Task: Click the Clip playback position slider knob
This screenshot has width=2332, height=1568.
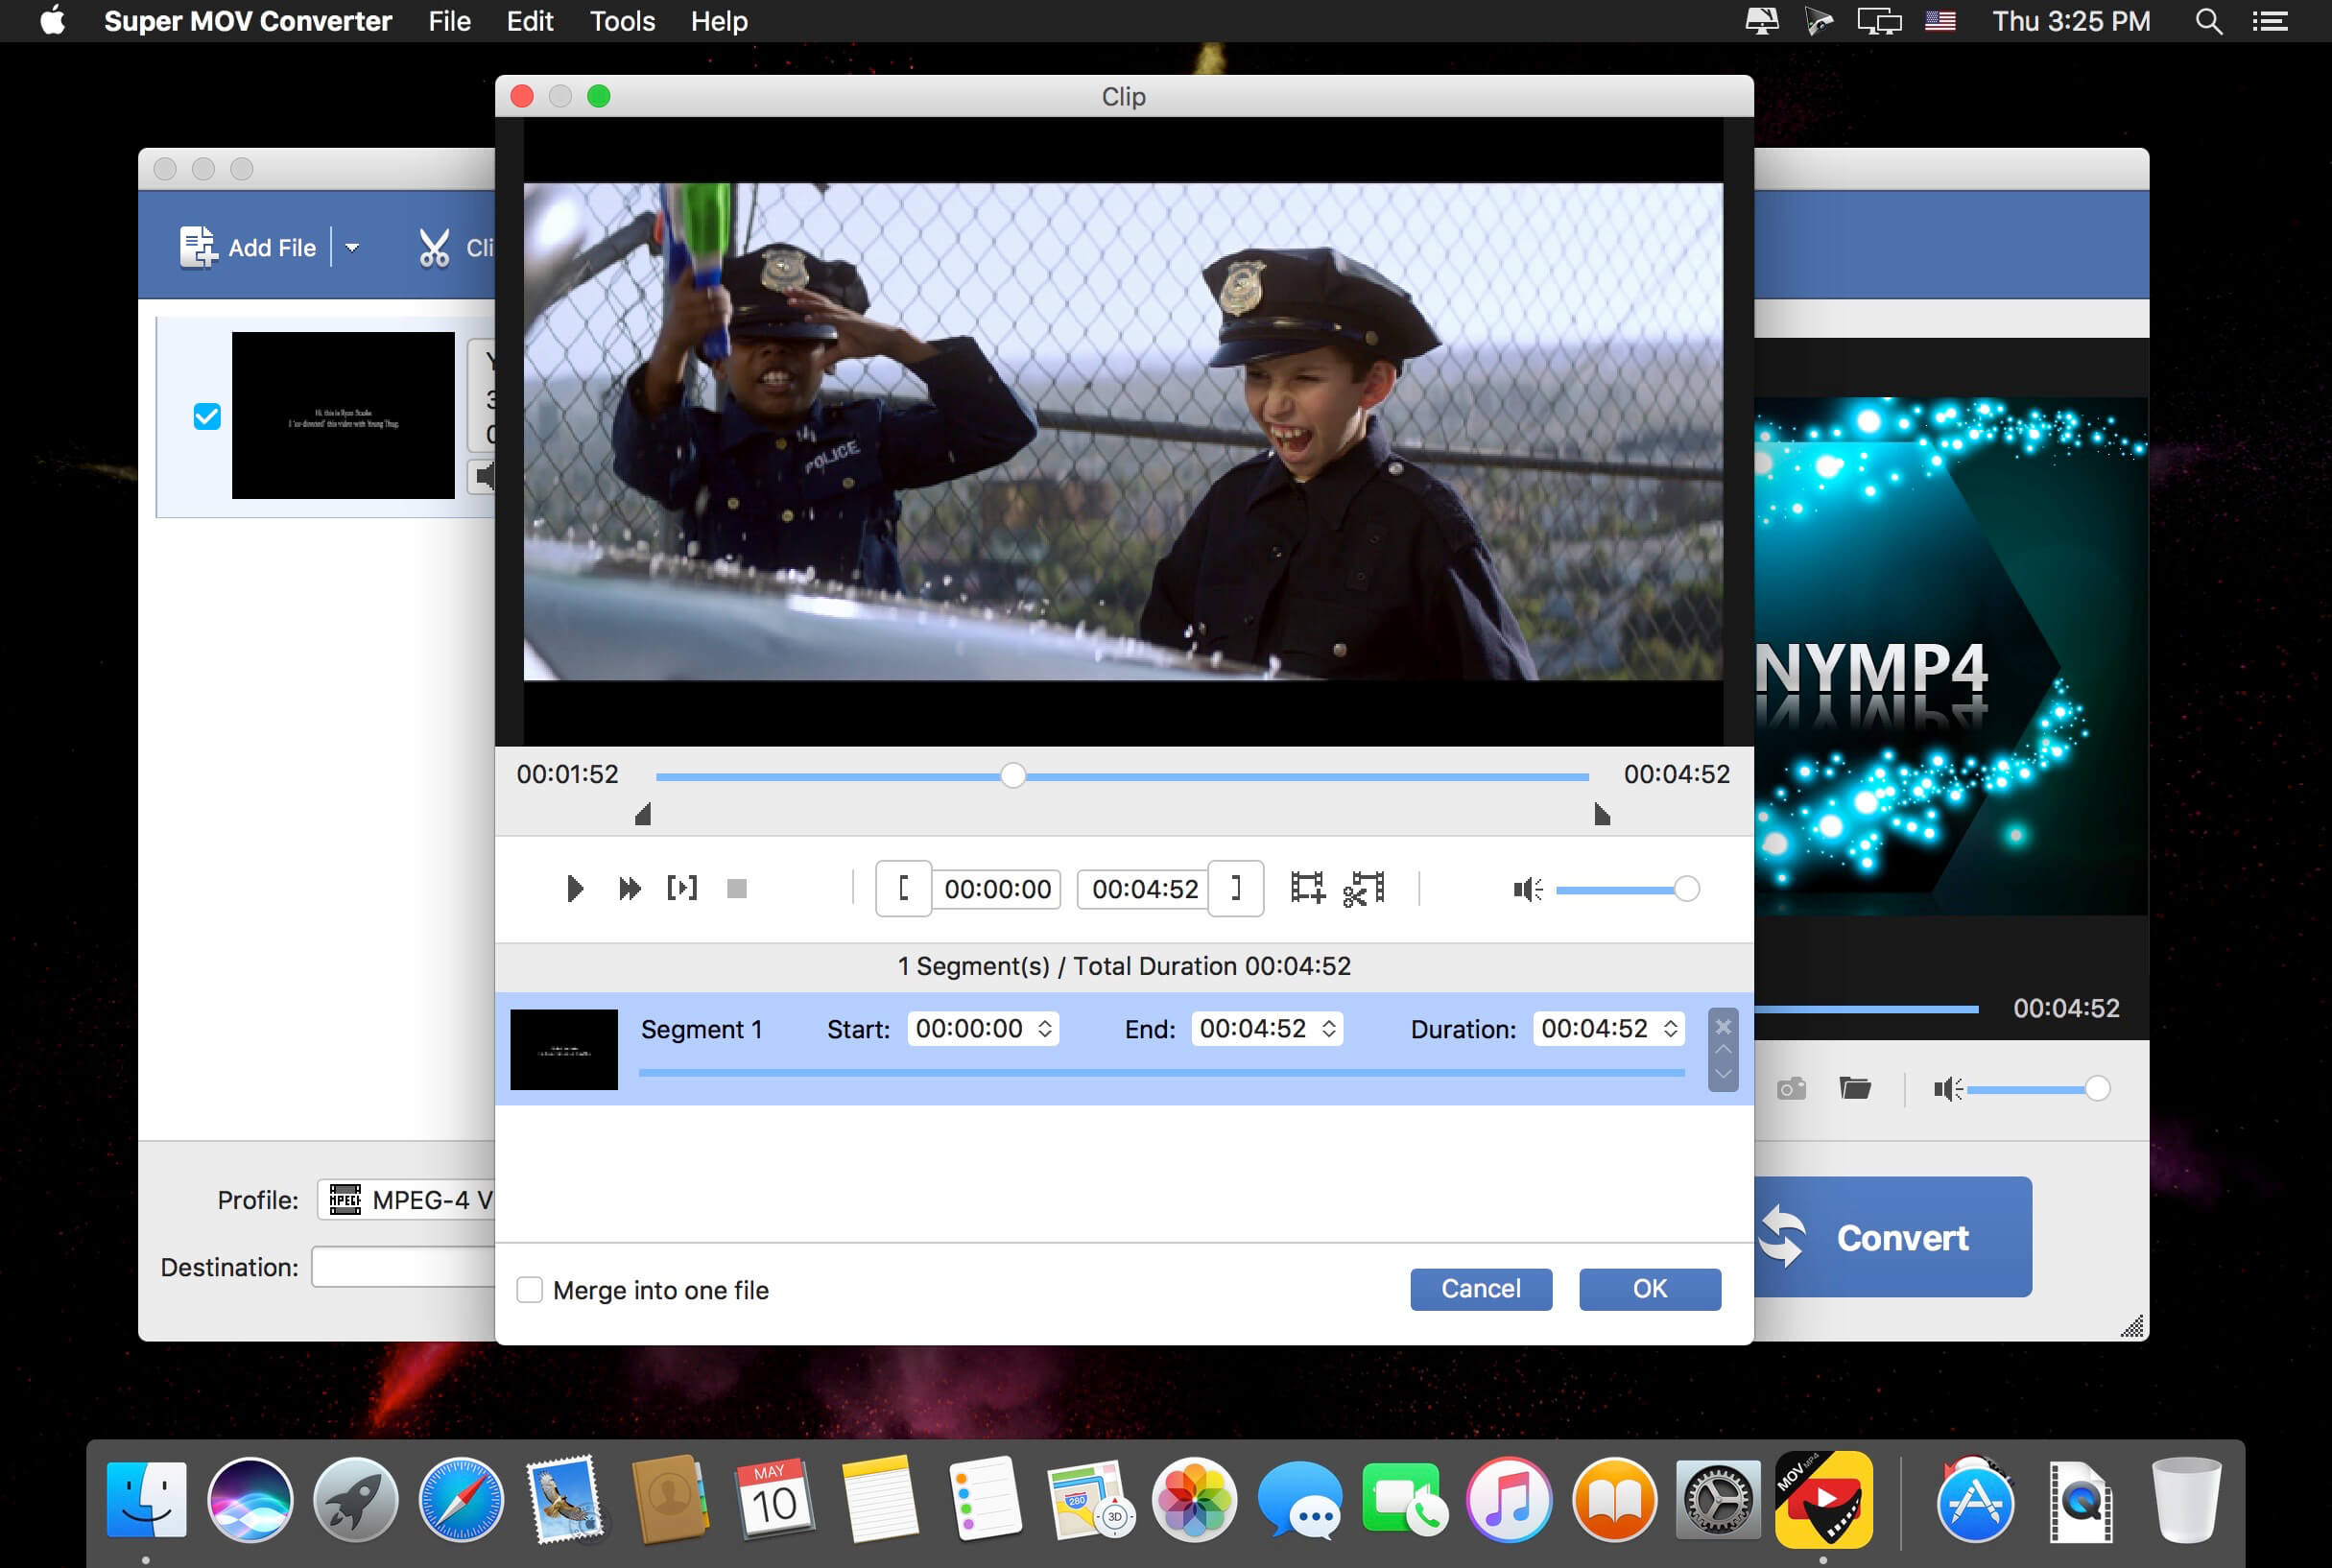Action: coord(1013,775)
